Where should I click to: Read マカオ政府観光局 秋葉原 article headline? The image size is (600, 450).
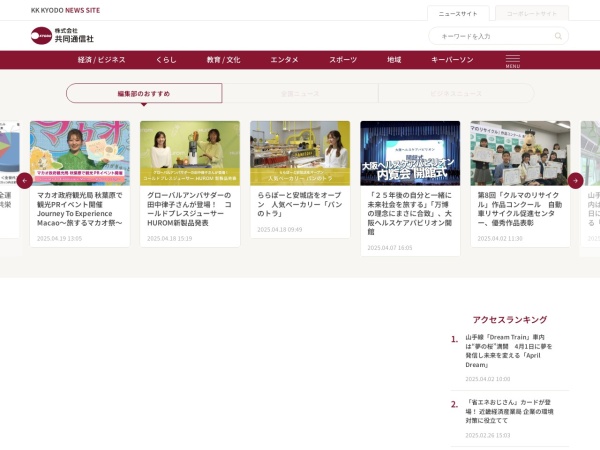point(80,209)
